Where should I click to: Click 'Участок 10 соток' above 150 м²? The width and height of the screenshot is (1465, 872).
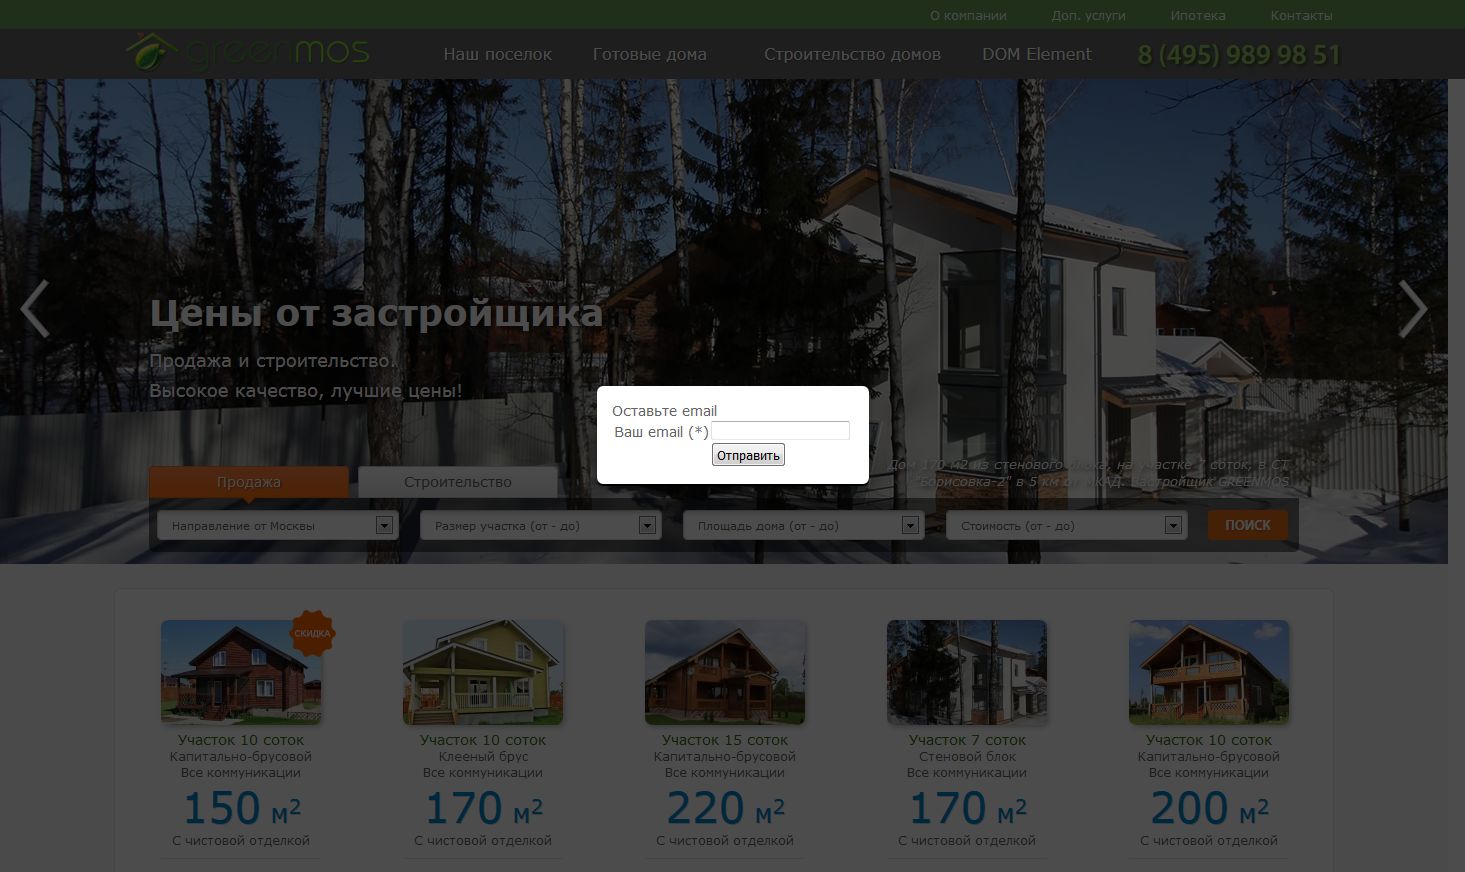pos(241,740)
